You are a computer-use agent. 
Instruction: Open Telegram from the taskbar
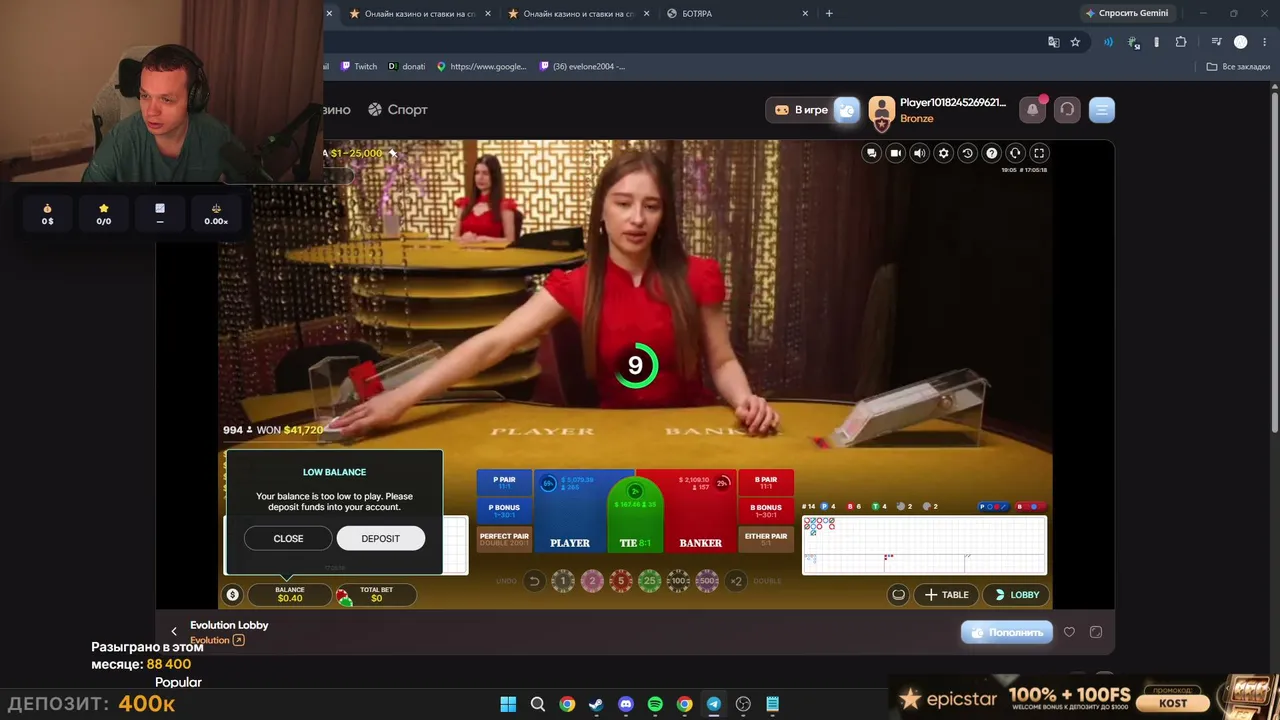click(x=714, y=704)
